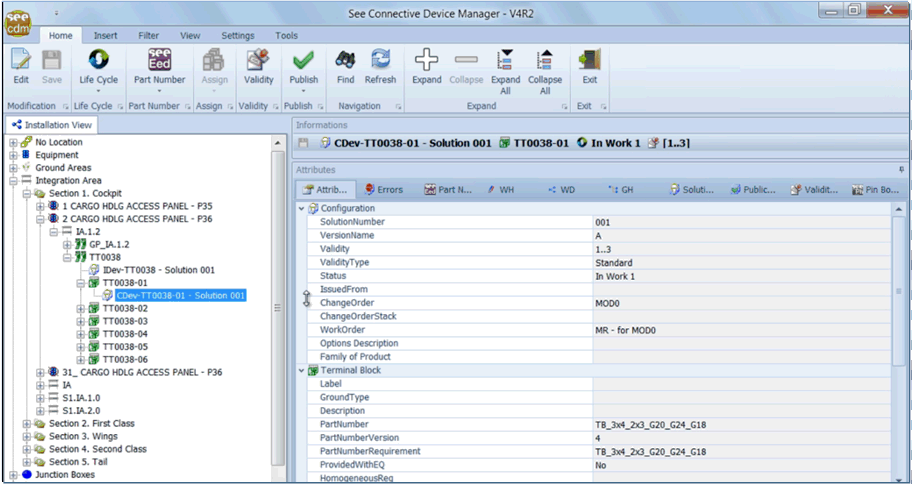Collapse the Configuration attribute group

(301, 208)
